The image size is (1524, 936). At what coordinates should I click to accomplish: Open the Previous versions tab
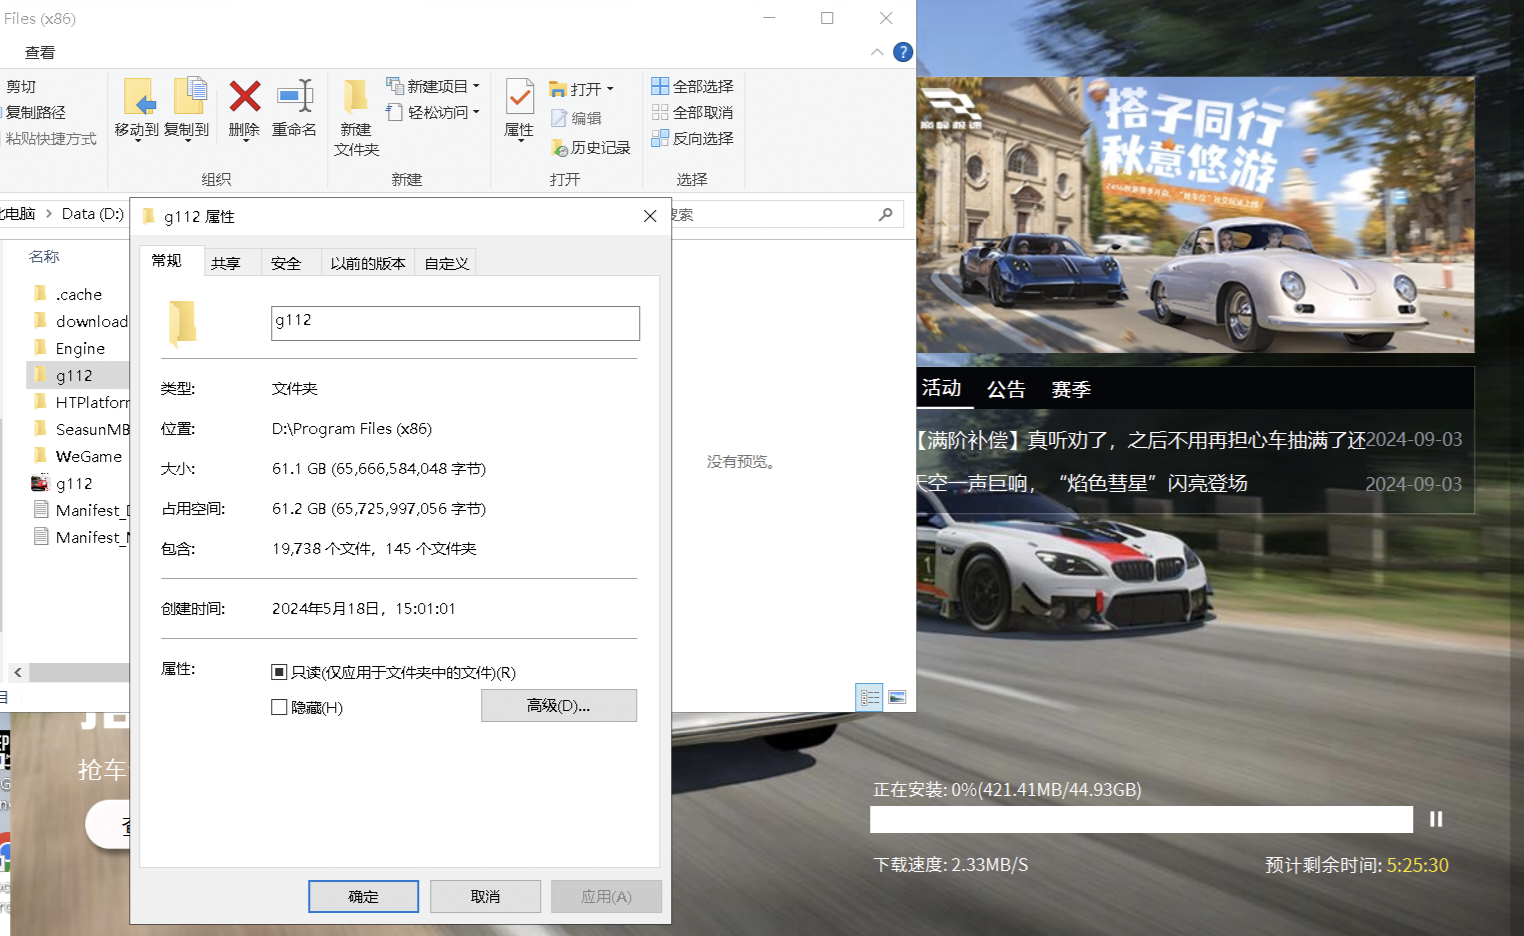pos(368,263)
